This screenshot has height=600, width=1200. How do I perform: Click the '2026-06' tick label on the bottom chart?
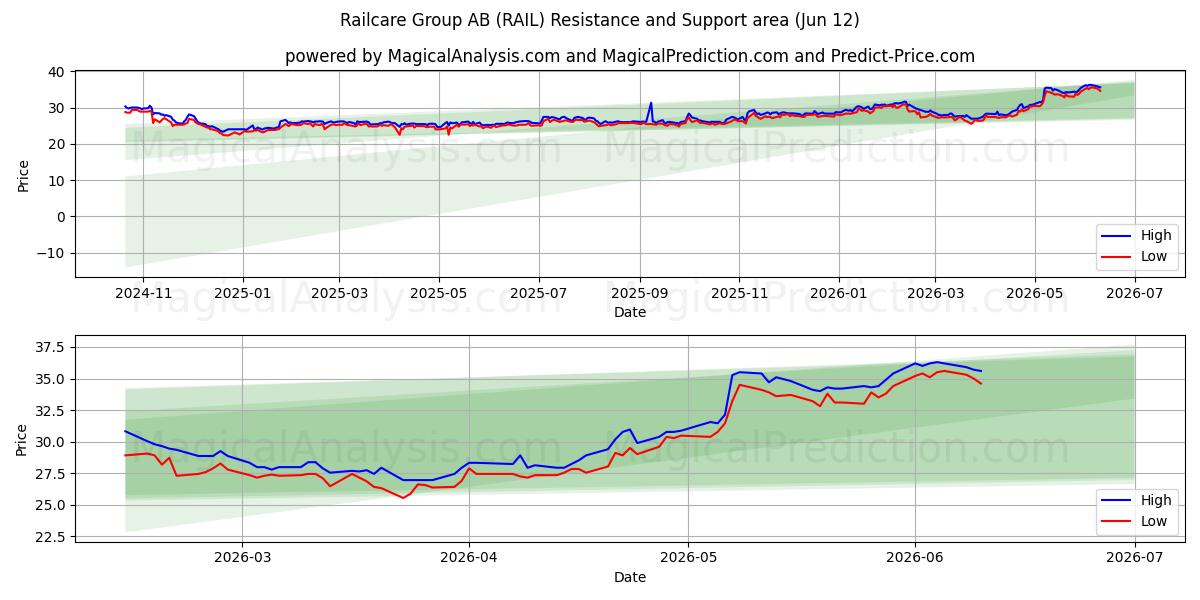tap(915, 557)
